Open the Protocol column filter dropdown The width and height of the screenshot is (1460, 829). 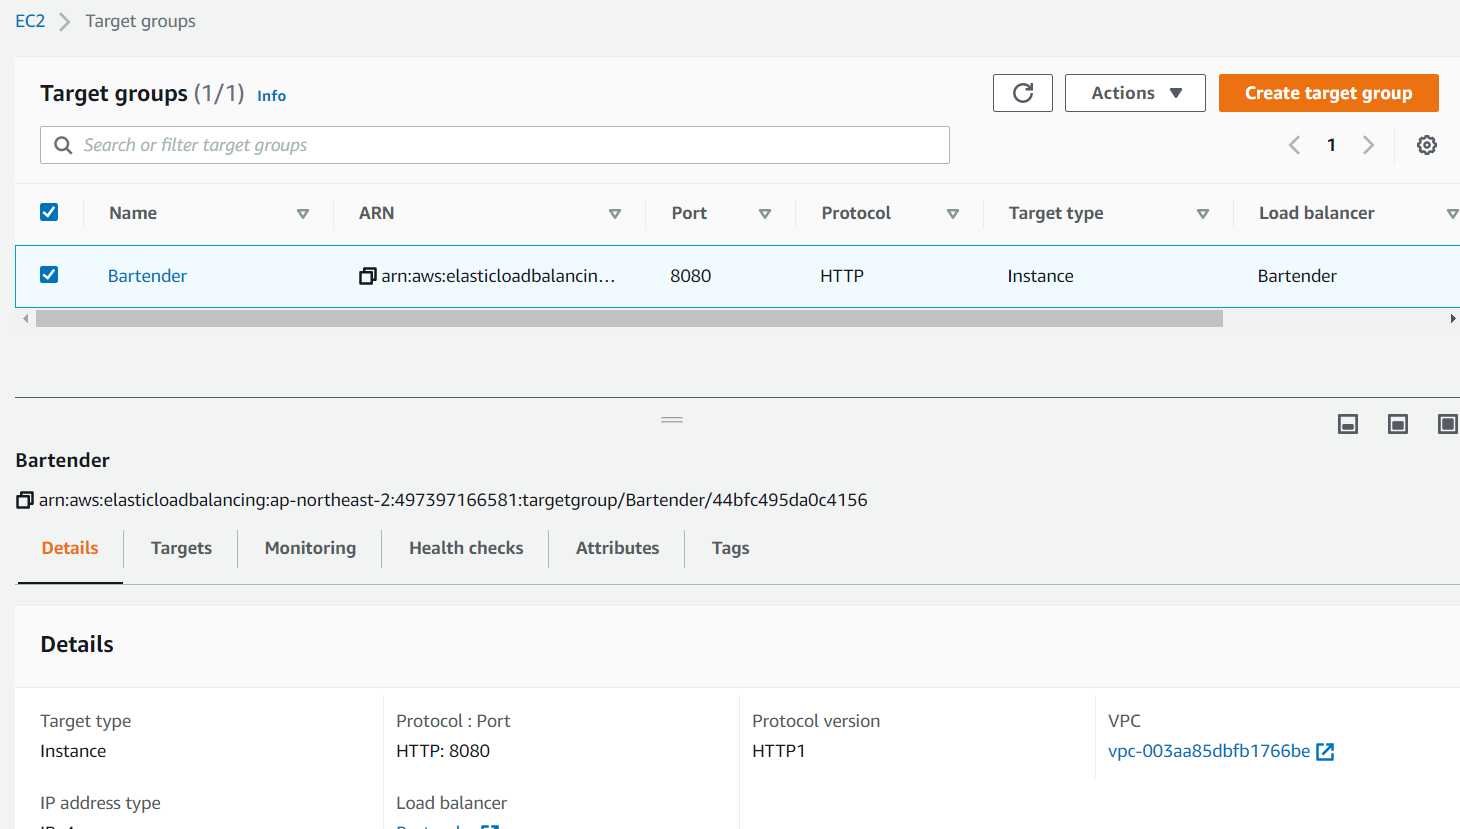click(x=953, y=213)
